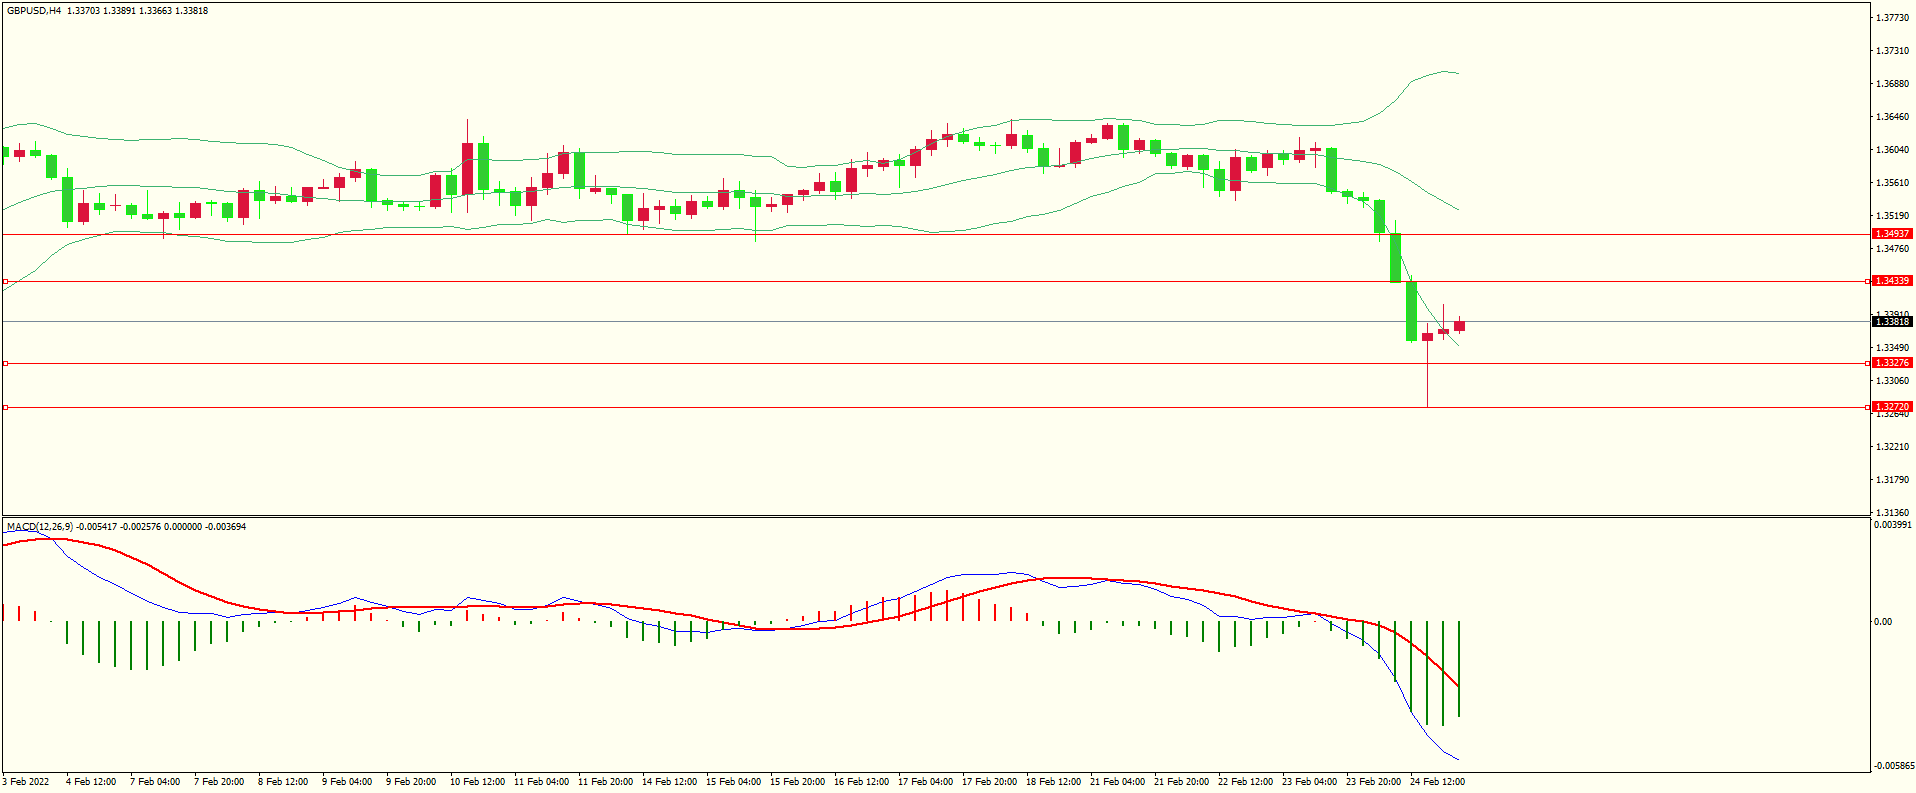Click the 0.003991 value on MACD scale
The image size is (1916, 793).
coord(1893,525)
